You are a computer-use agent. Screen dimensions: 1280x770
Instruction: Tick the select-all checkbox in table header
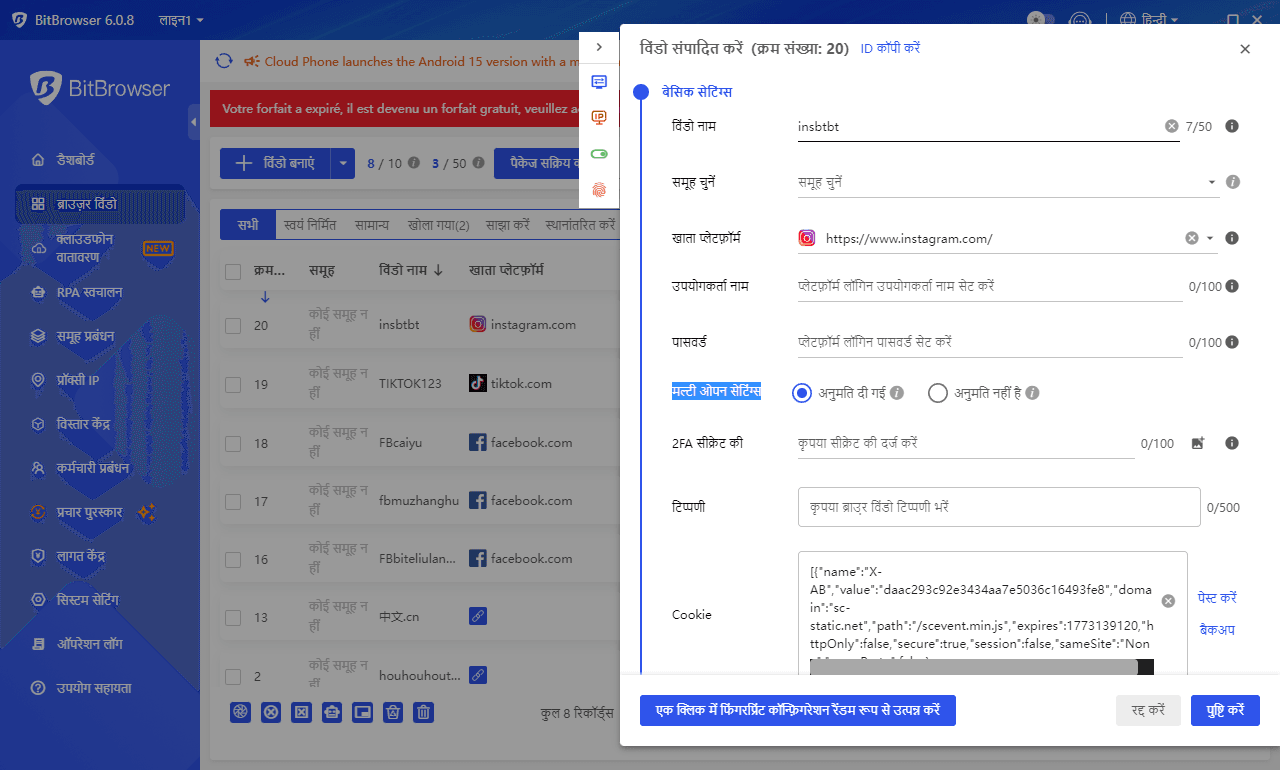[x=233, y=271]
